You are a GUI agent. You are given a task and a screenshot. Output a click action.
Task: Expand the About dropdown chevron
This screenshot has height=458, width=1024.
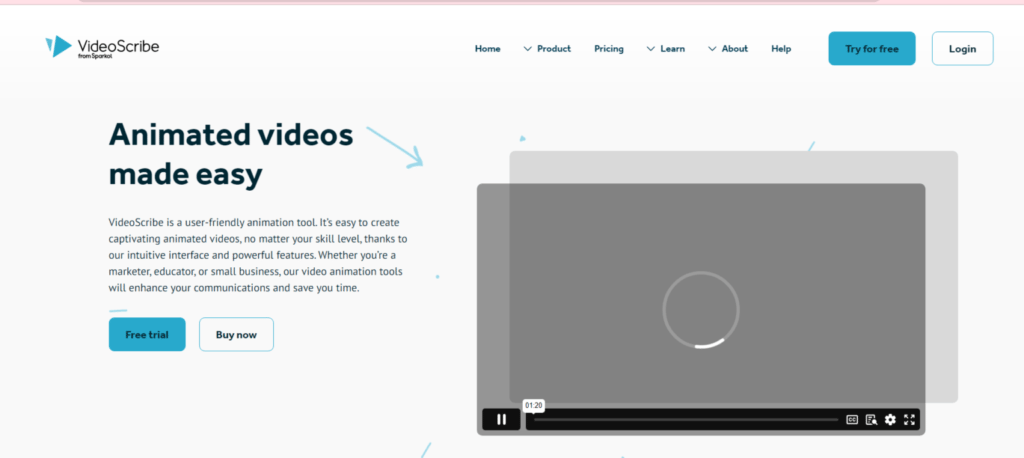pyautogui.click(x=712, y=49)
